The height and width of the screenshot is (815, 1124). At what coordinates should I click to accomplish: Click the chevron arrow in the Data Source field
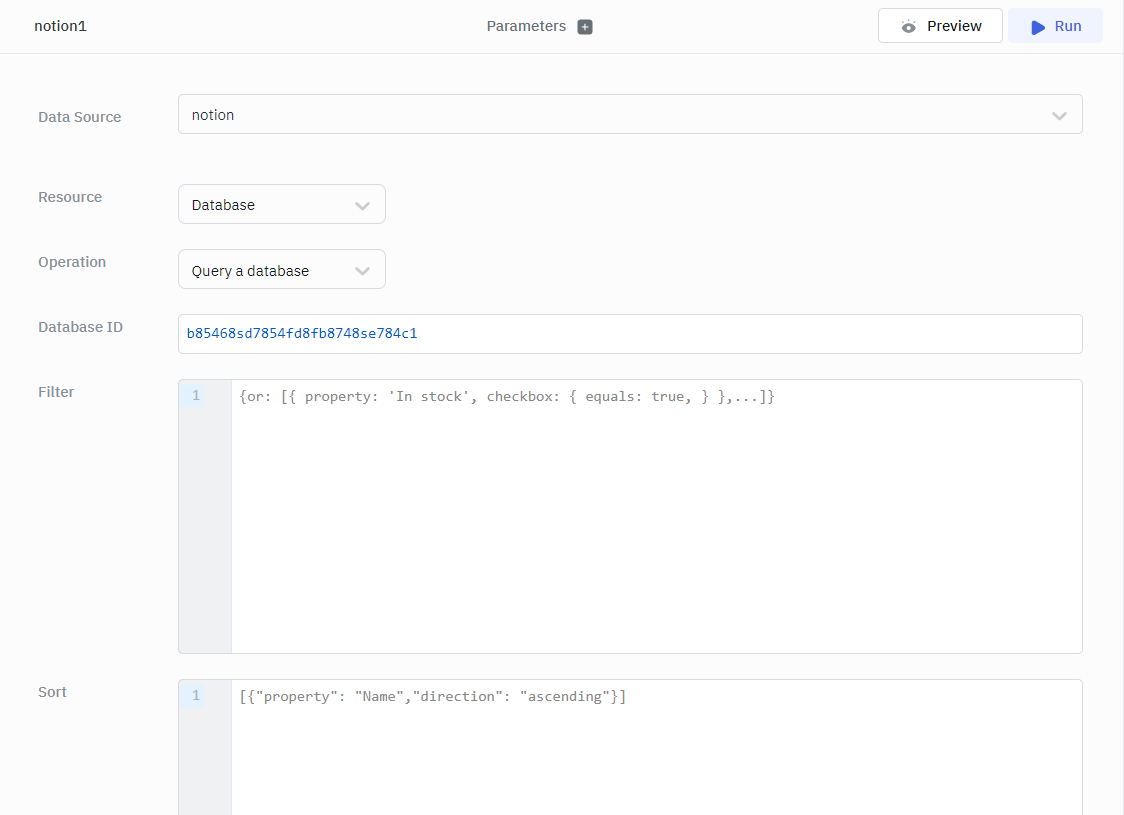1059,116
